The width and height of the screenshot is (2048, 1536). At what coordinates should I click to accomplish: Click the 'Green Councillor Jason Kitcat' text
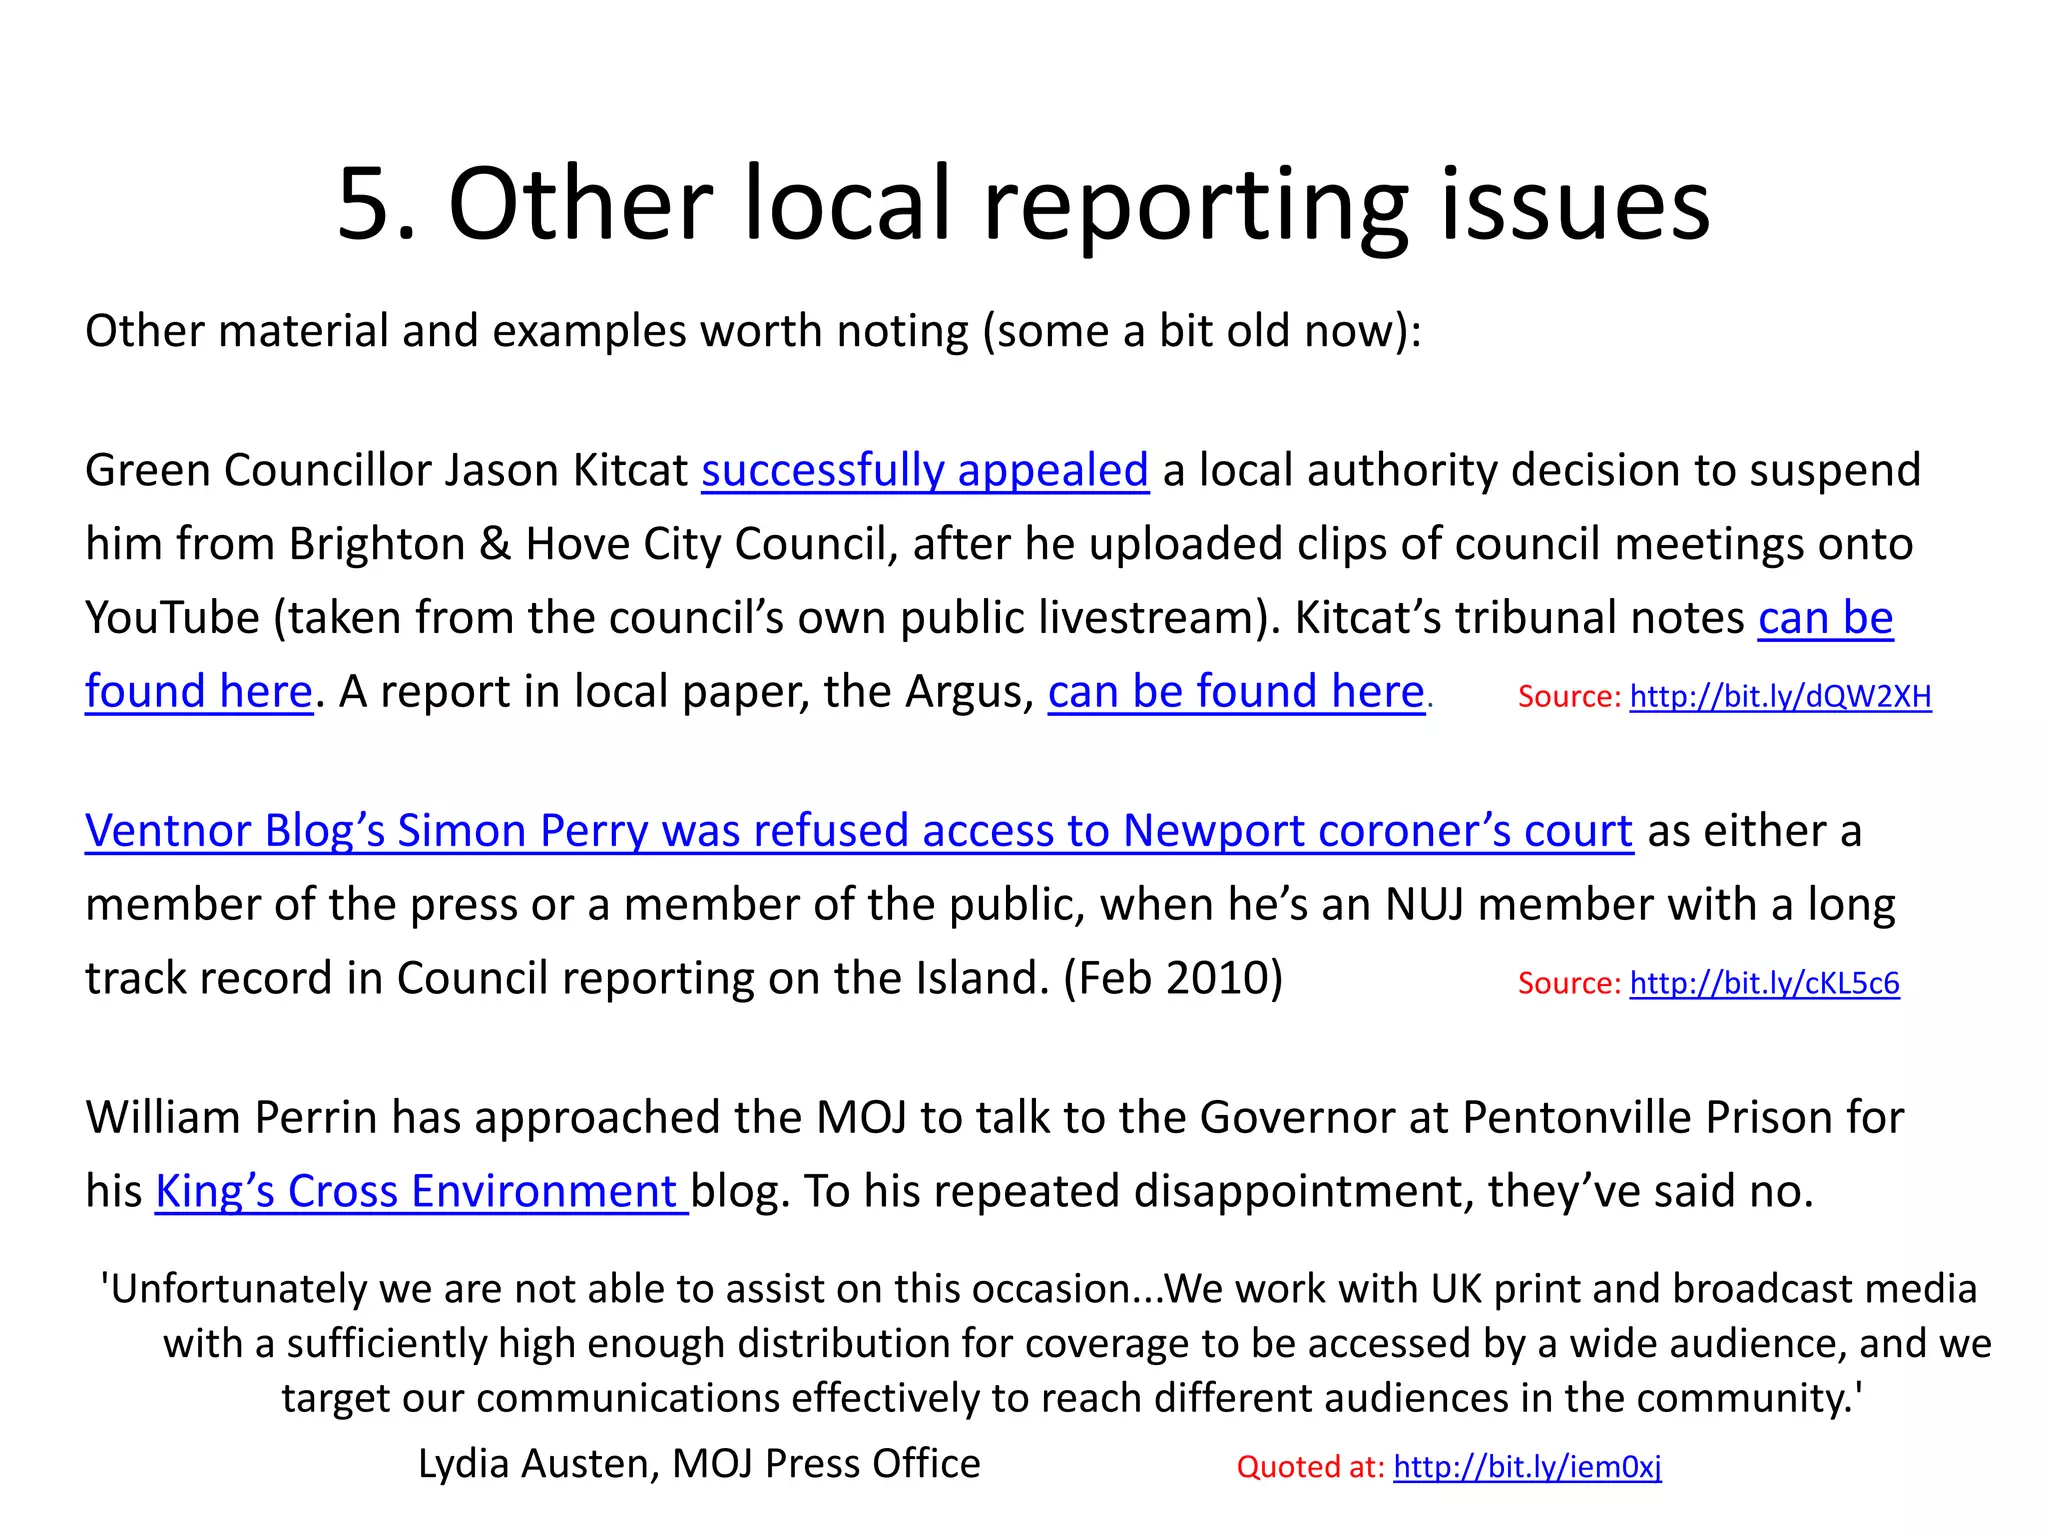(x=386, y=470)
